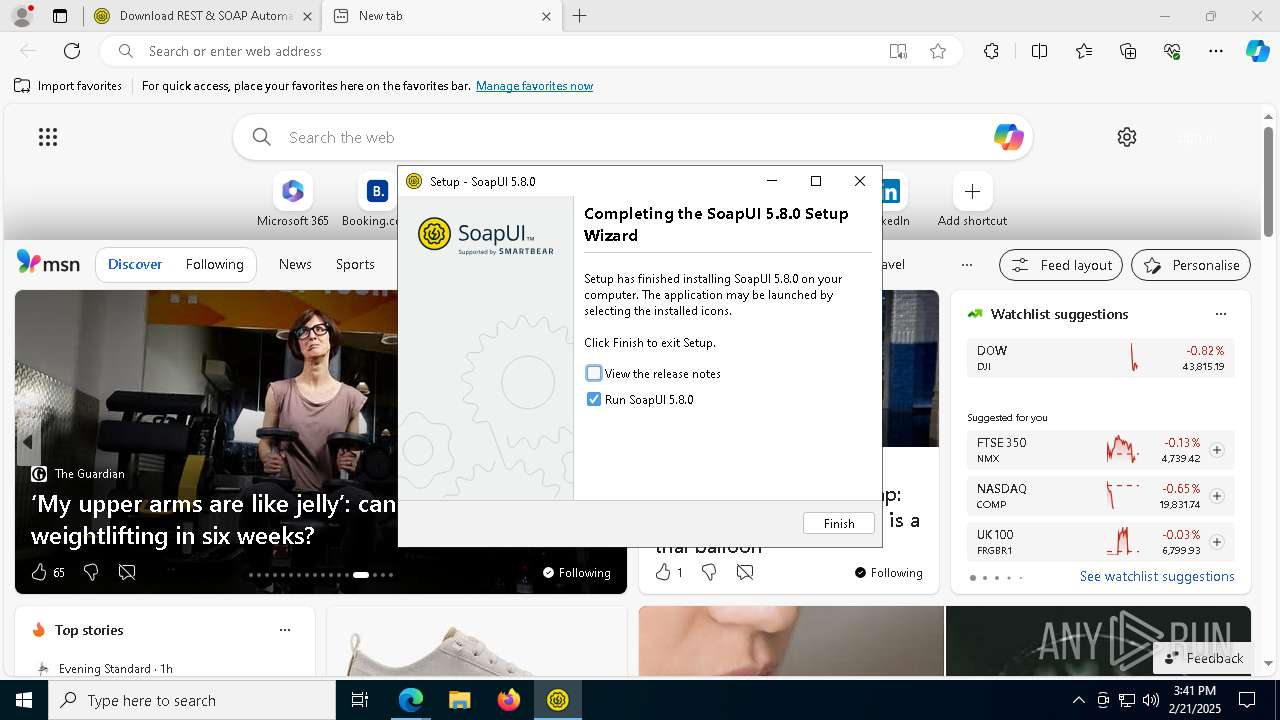
Task: Add this page to favorites star
Action: pyautogui.click(x=938, y=51)
